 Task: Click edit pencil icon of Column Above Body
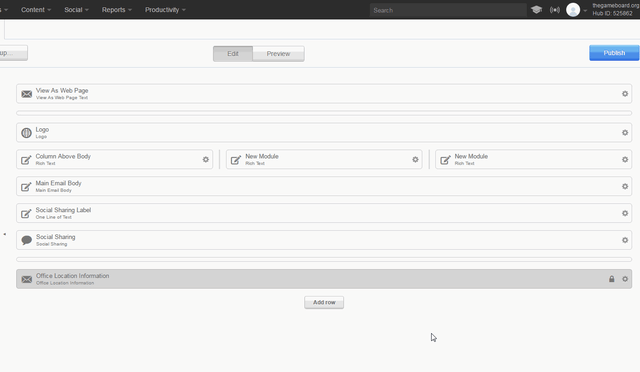coord(26,160)
